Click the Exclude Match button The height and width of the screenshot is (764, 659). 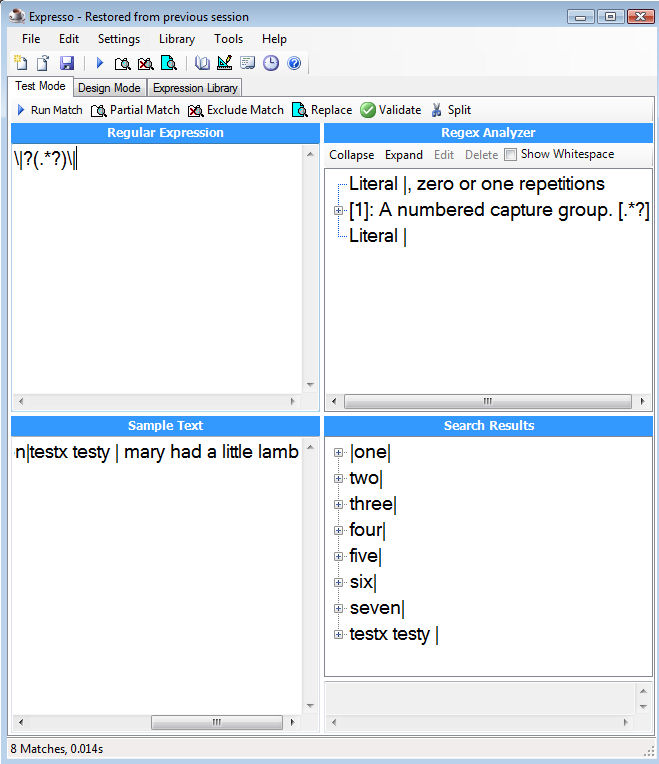pyautogui.click(x=236, y=110)
